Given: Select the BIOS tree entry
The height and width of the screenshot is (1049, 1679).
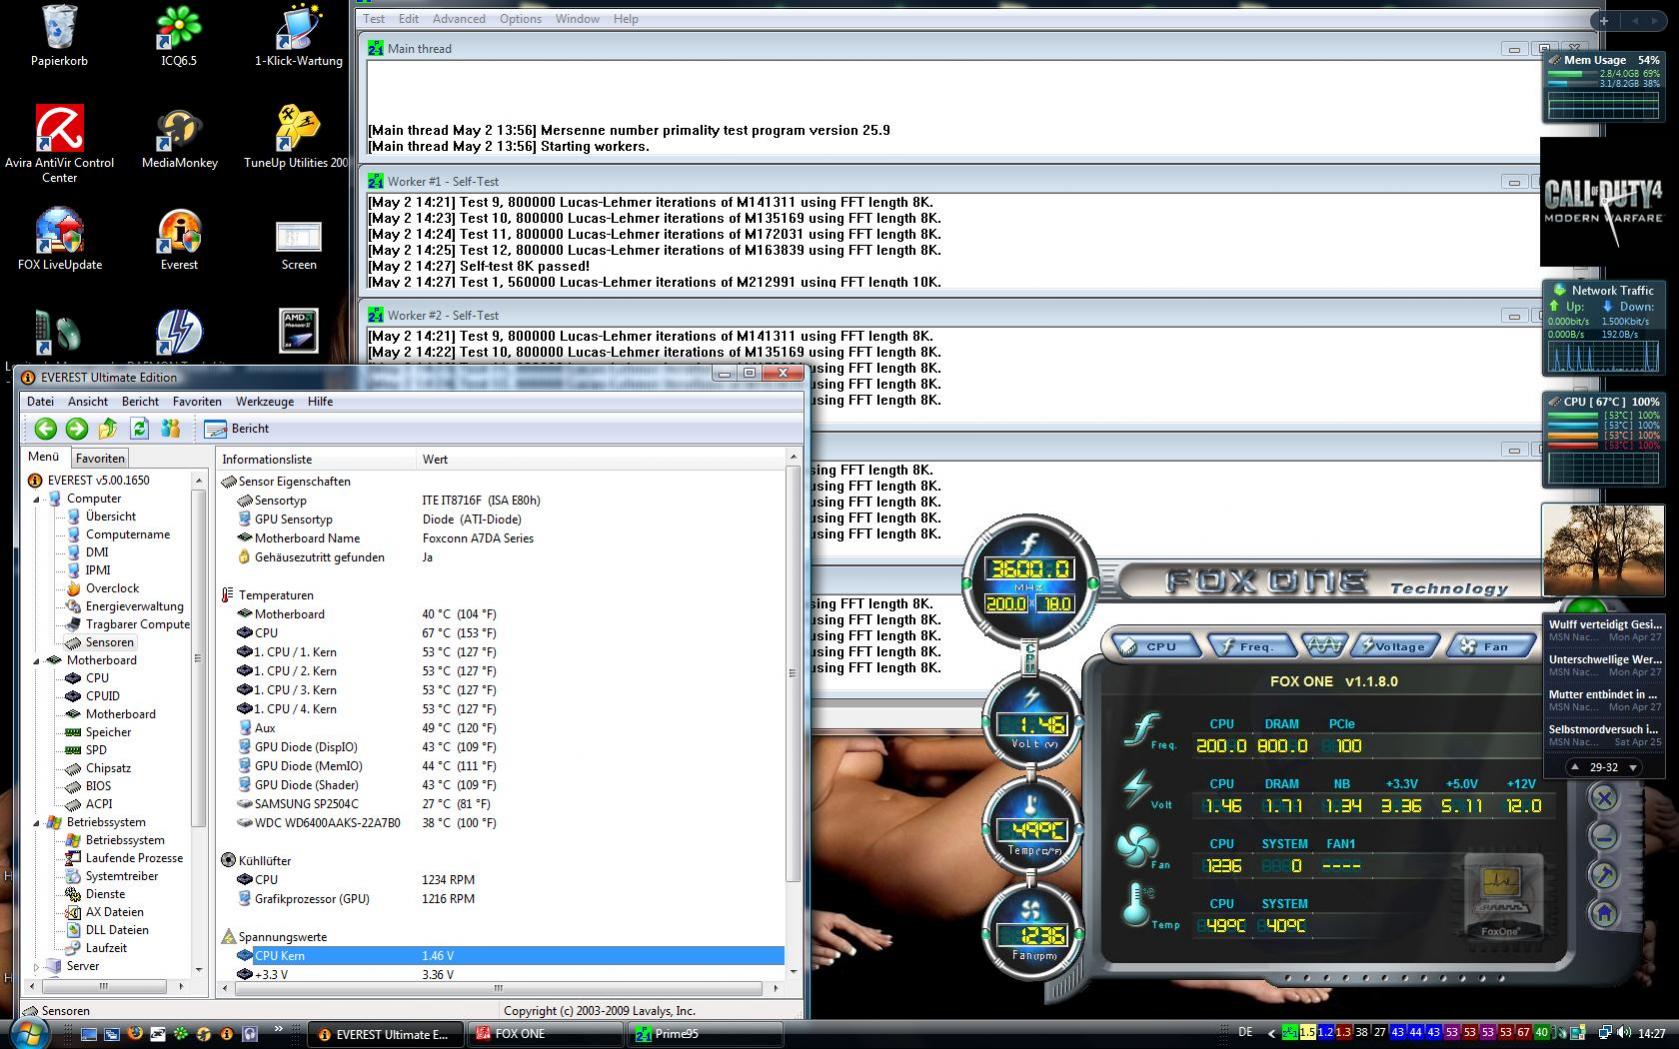Looking at the screenshot, I should 98,786.
